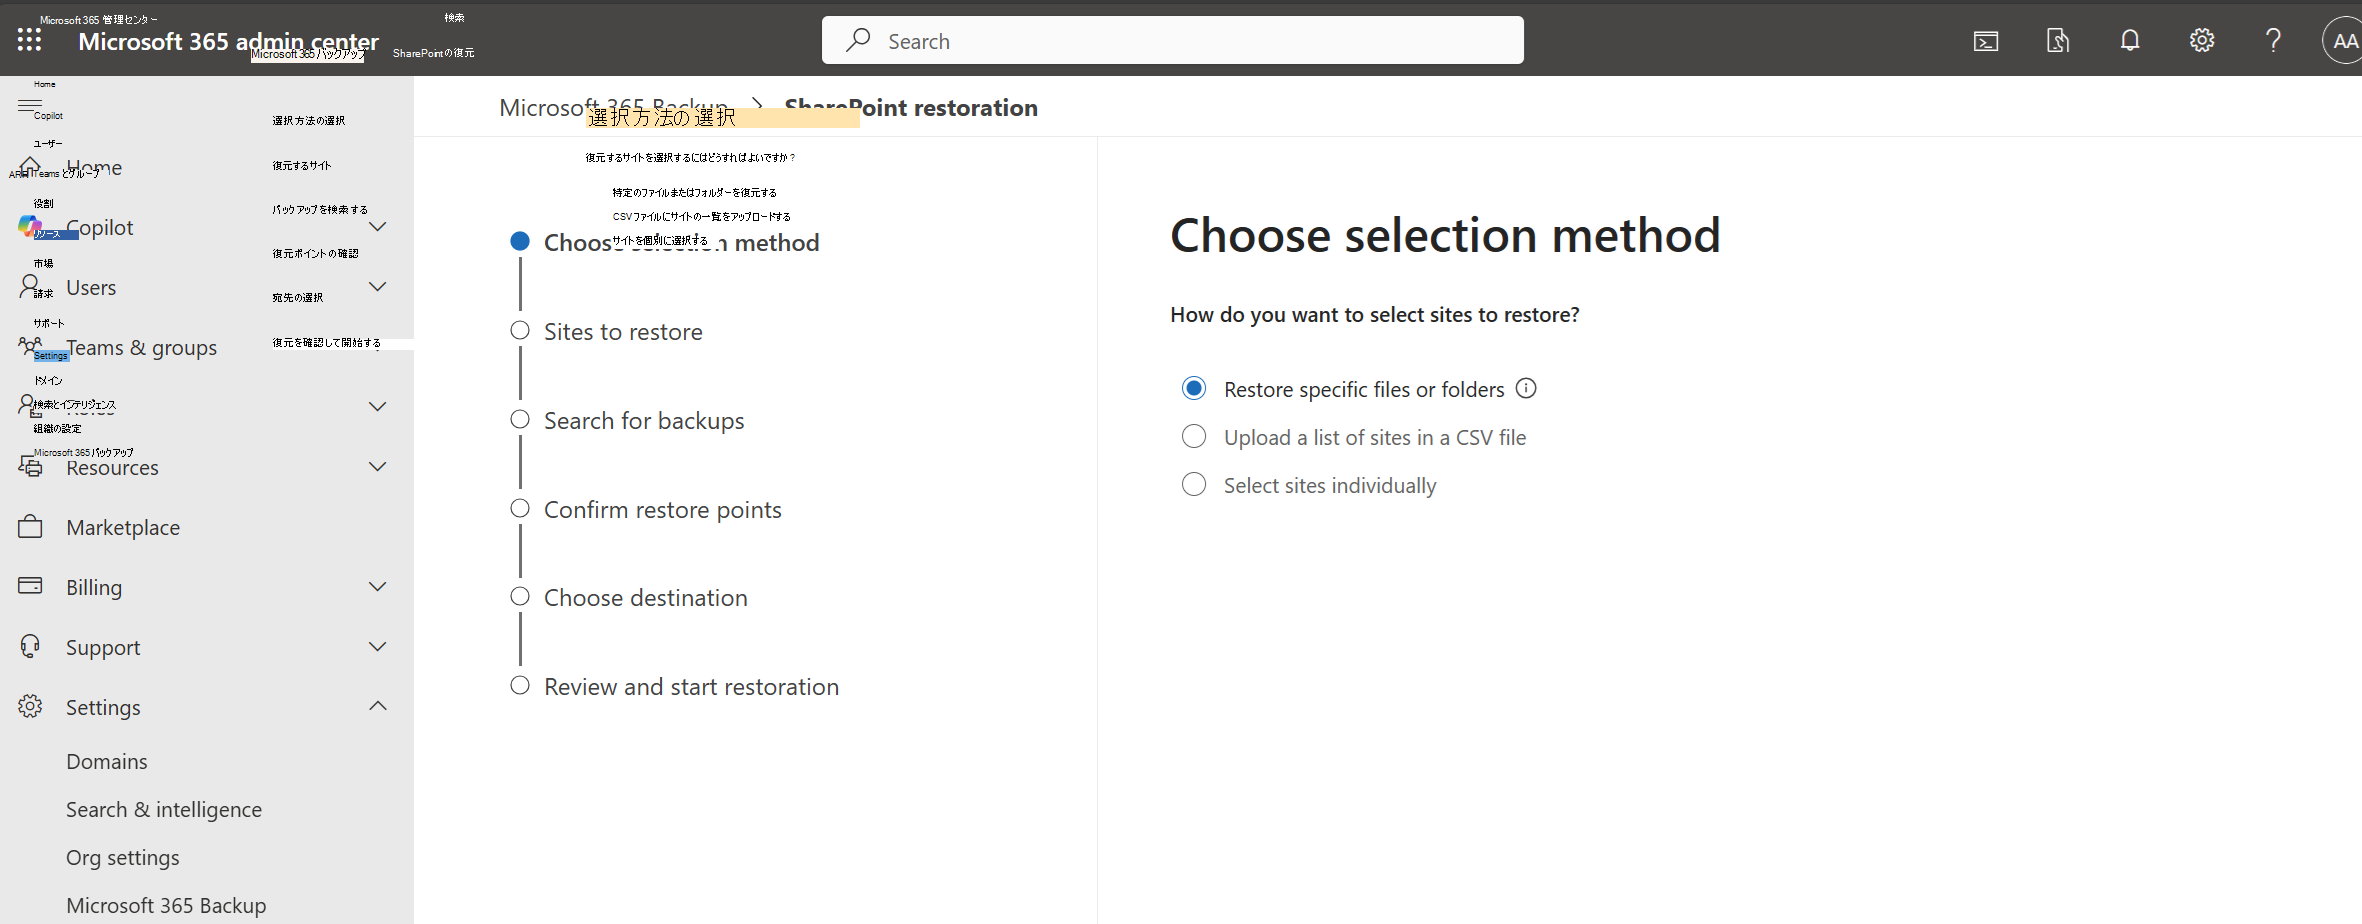2362x924 pixels.
Task: Open the notifications bell
Action: [x=2130, y=41]
